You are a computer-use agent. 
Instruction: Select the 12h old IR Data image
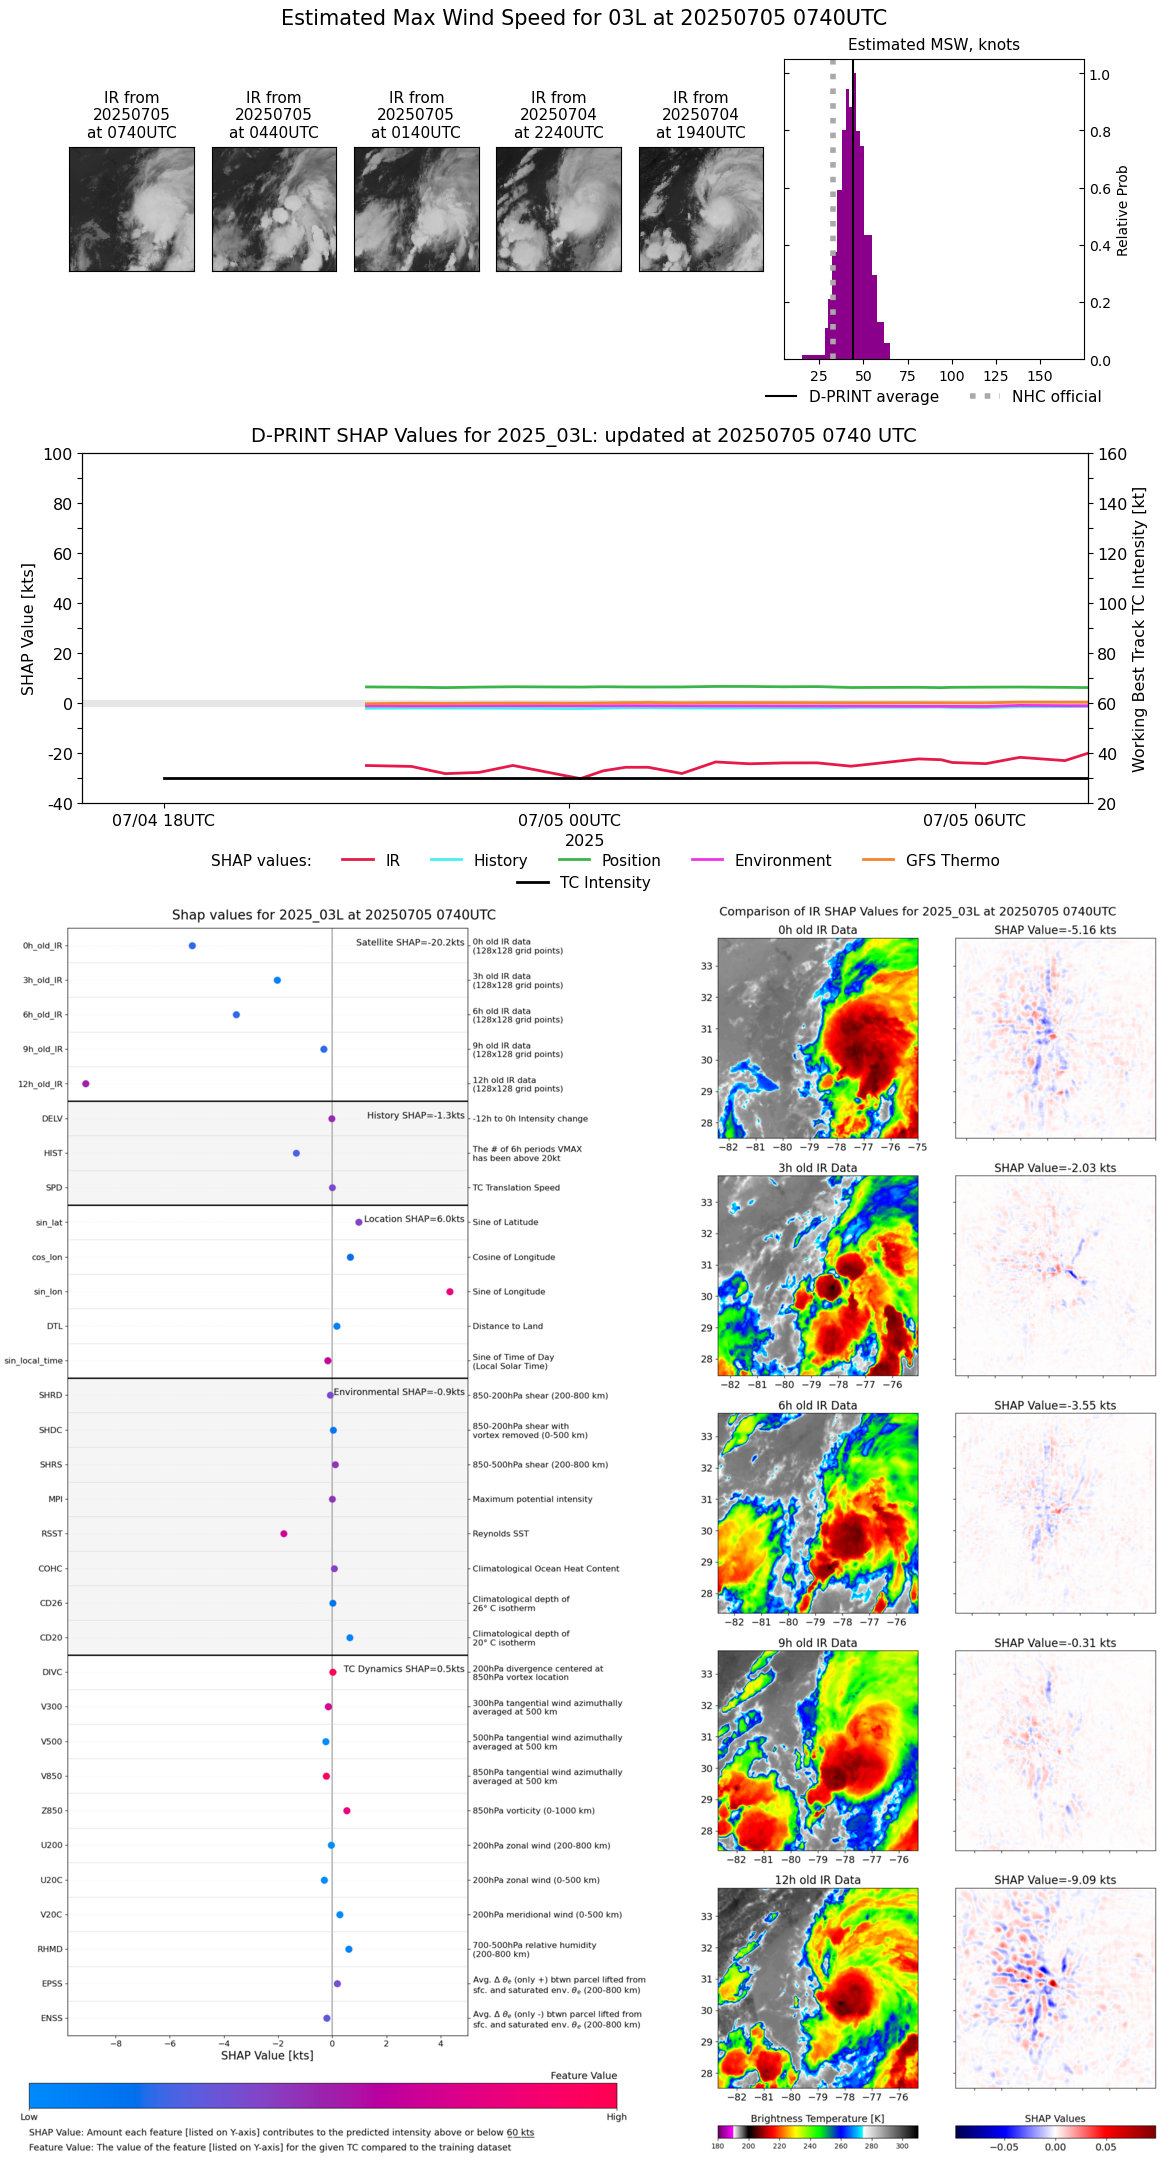817,1987
